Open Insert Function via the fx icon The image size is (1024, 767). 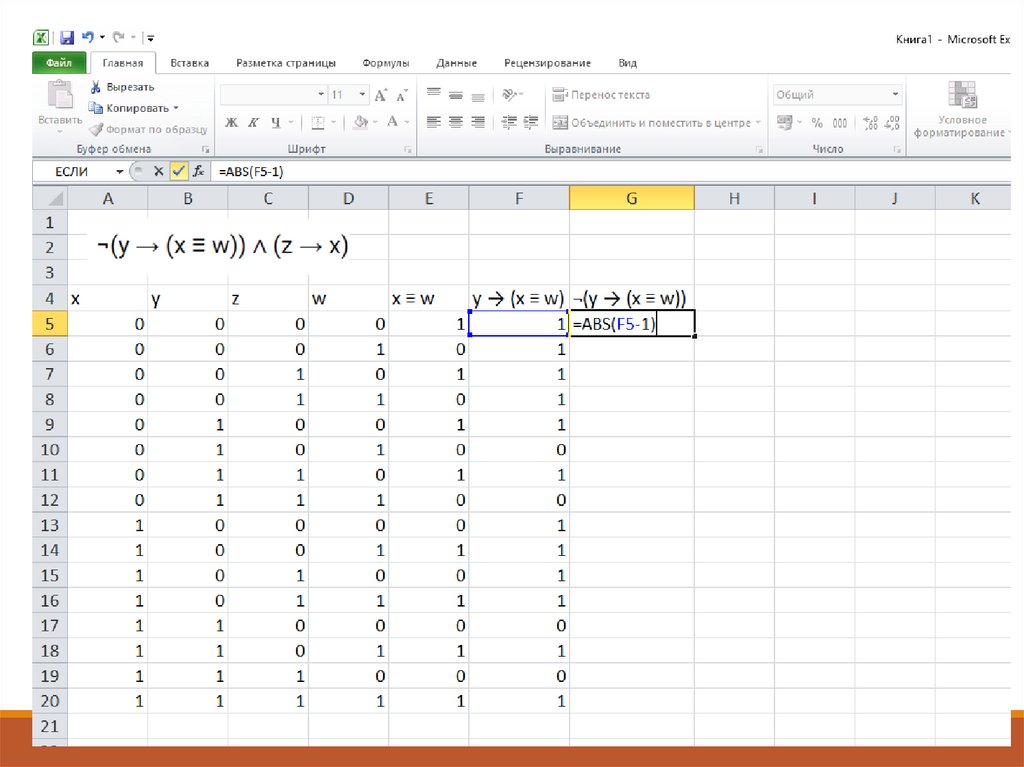(199, 172)
